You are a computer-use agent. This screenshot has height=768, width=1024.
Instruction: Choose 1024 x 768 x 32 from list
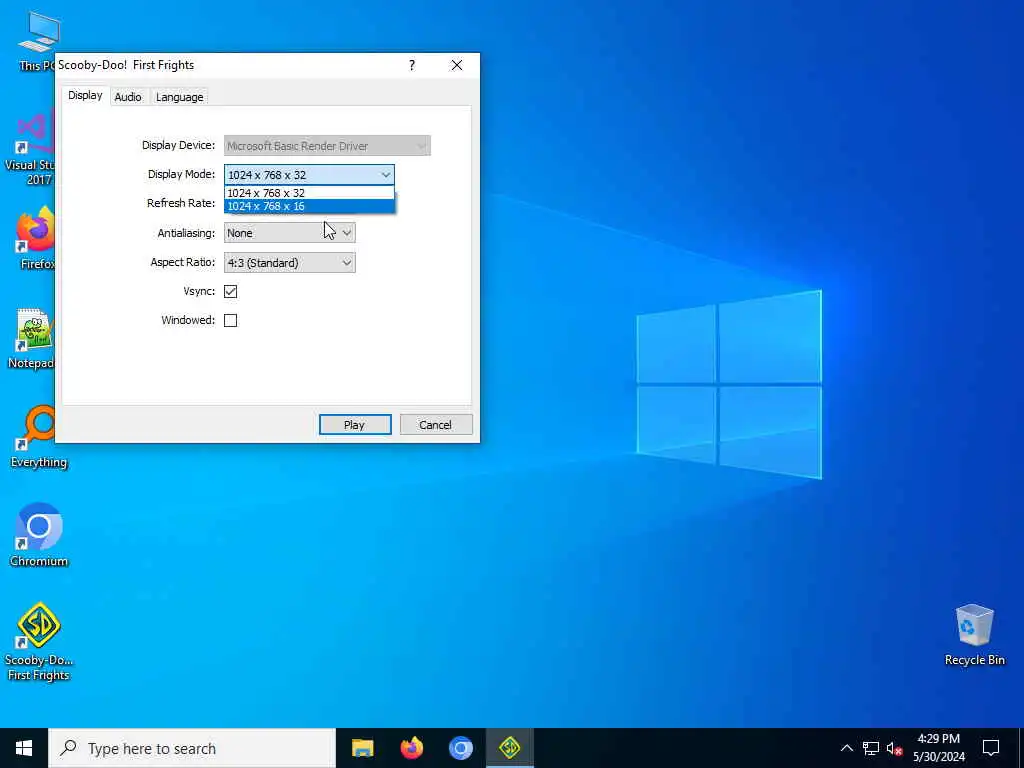point(310,193)
